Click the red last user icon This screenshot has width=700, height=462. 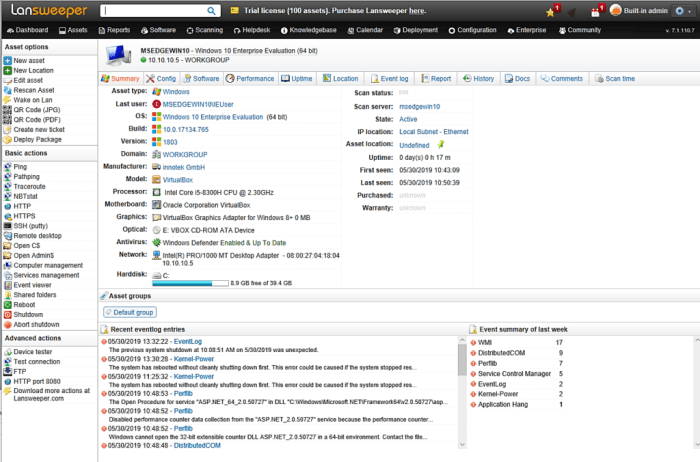[x=156, y=104]
